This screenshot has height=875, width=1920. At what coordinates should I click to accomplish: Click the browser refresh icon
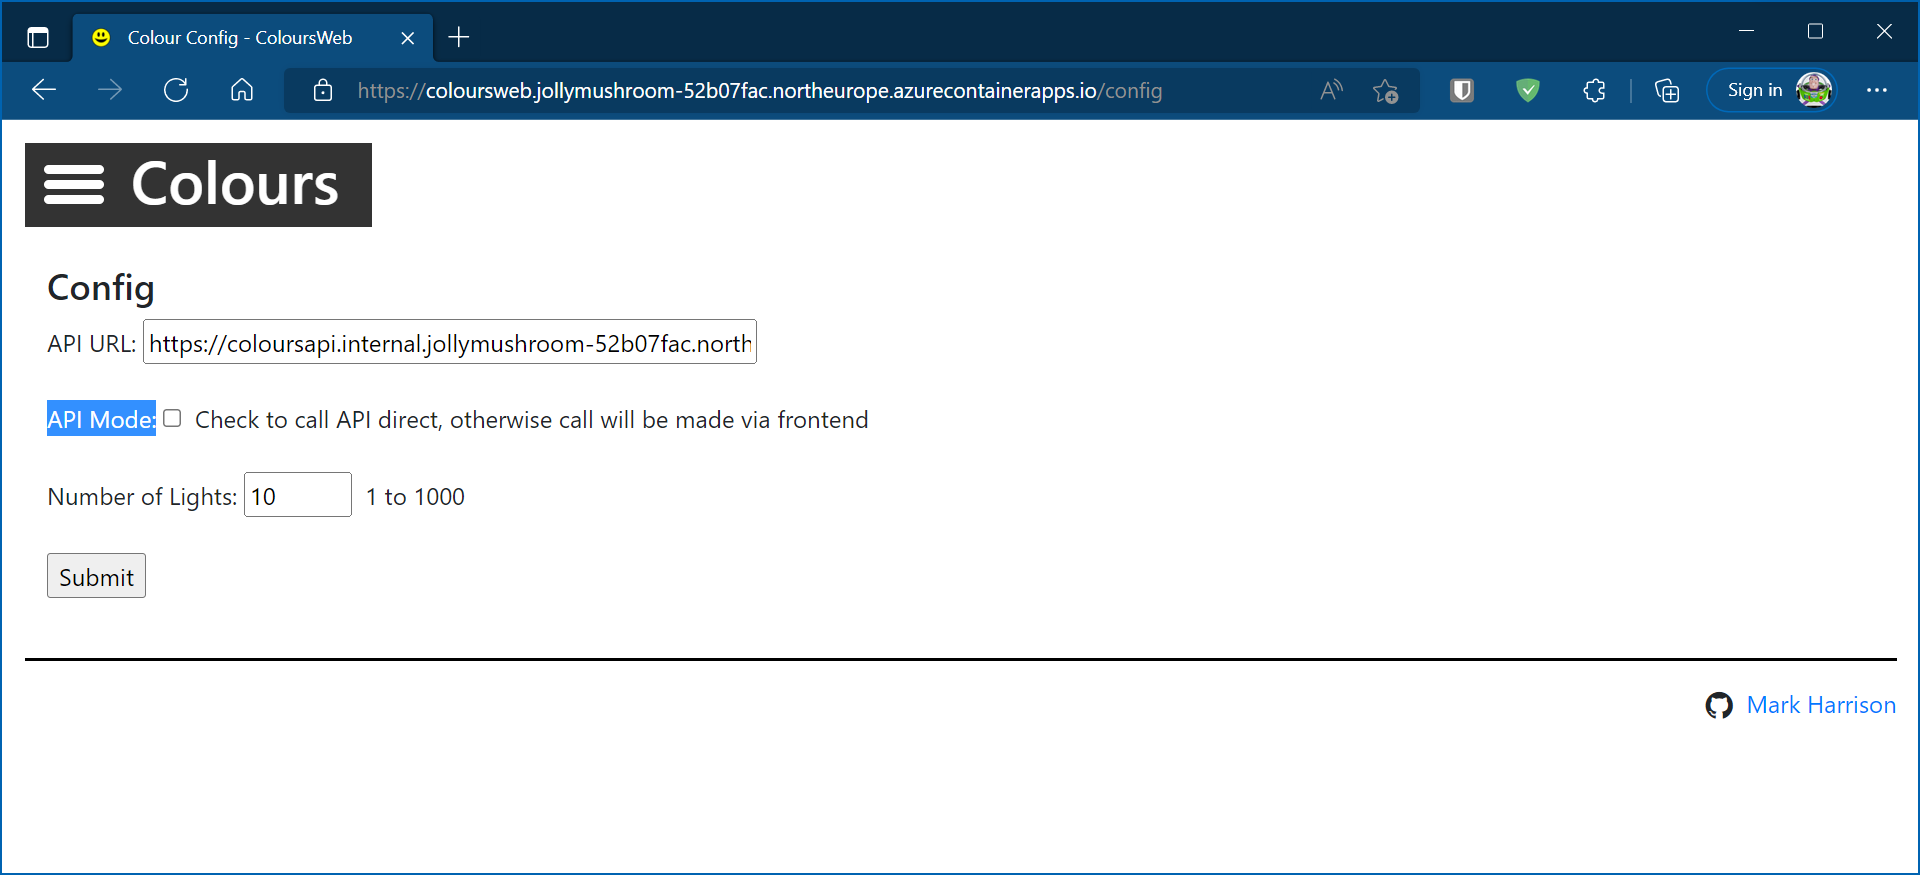pyautogui.click(x=176, y=91)
